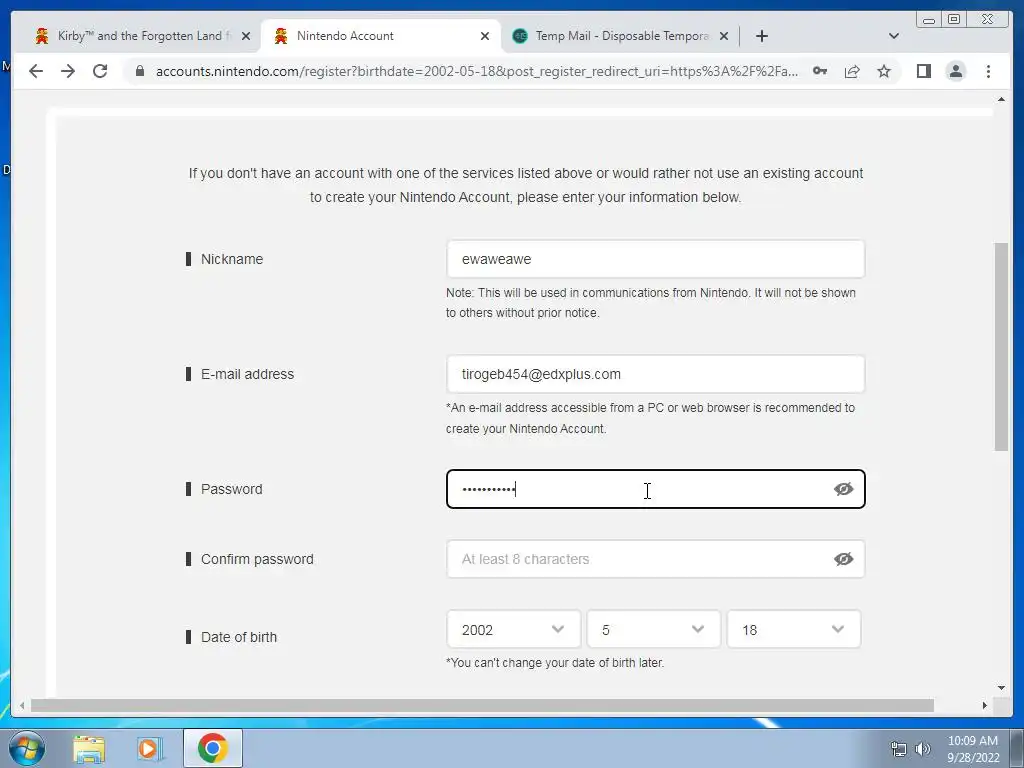Reload the Nintendo Account page
The image size is (1024, 768).
point(100,71)
